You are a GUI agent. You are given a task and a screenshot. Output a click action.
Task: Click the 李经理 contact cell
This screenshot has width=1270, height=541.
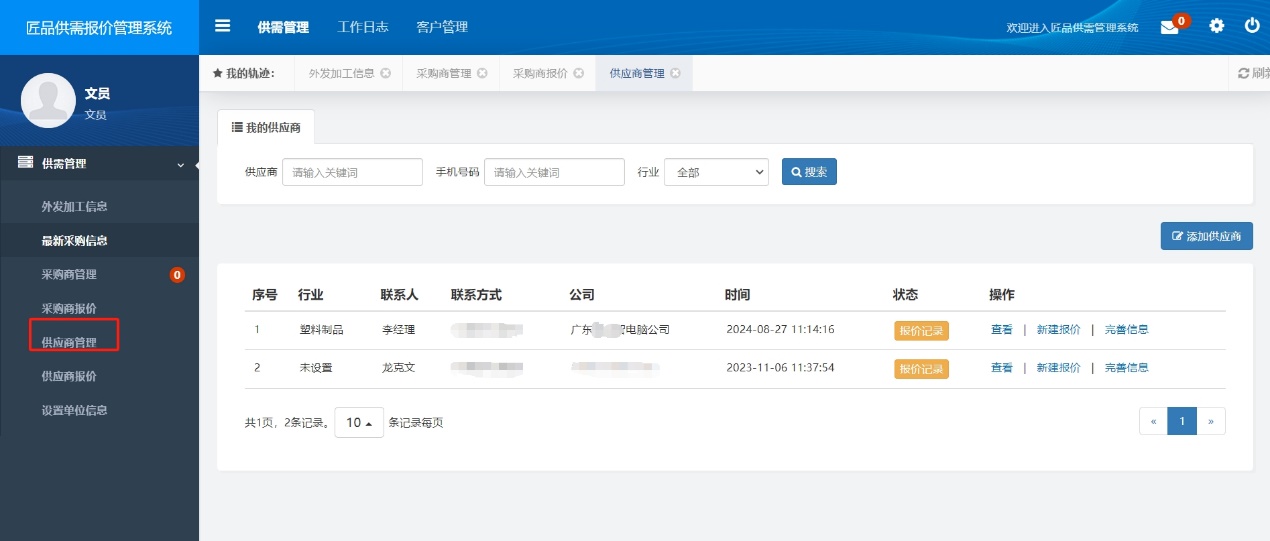(x=398, y=330)
